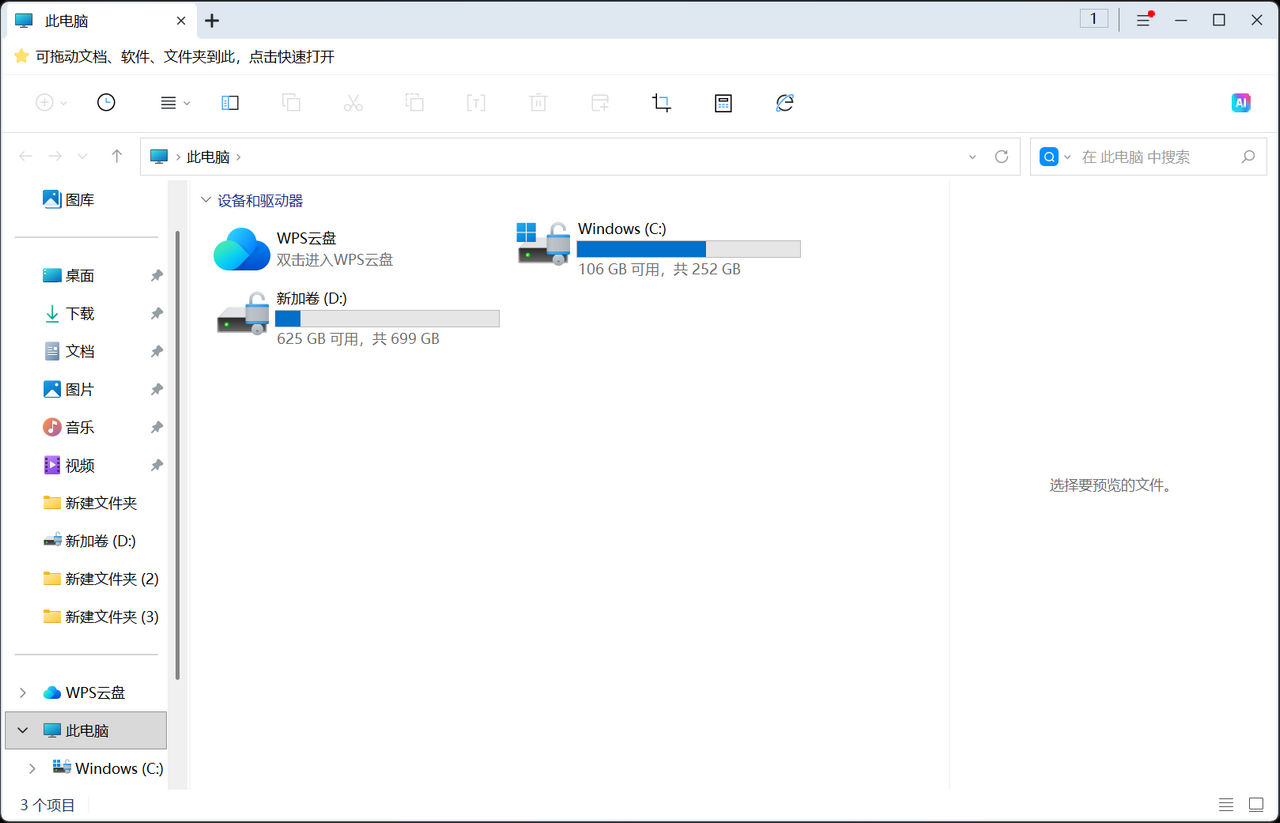Click the screenshot crop tool icon
Screen dimensions: 1280x823
coord(661,102)
